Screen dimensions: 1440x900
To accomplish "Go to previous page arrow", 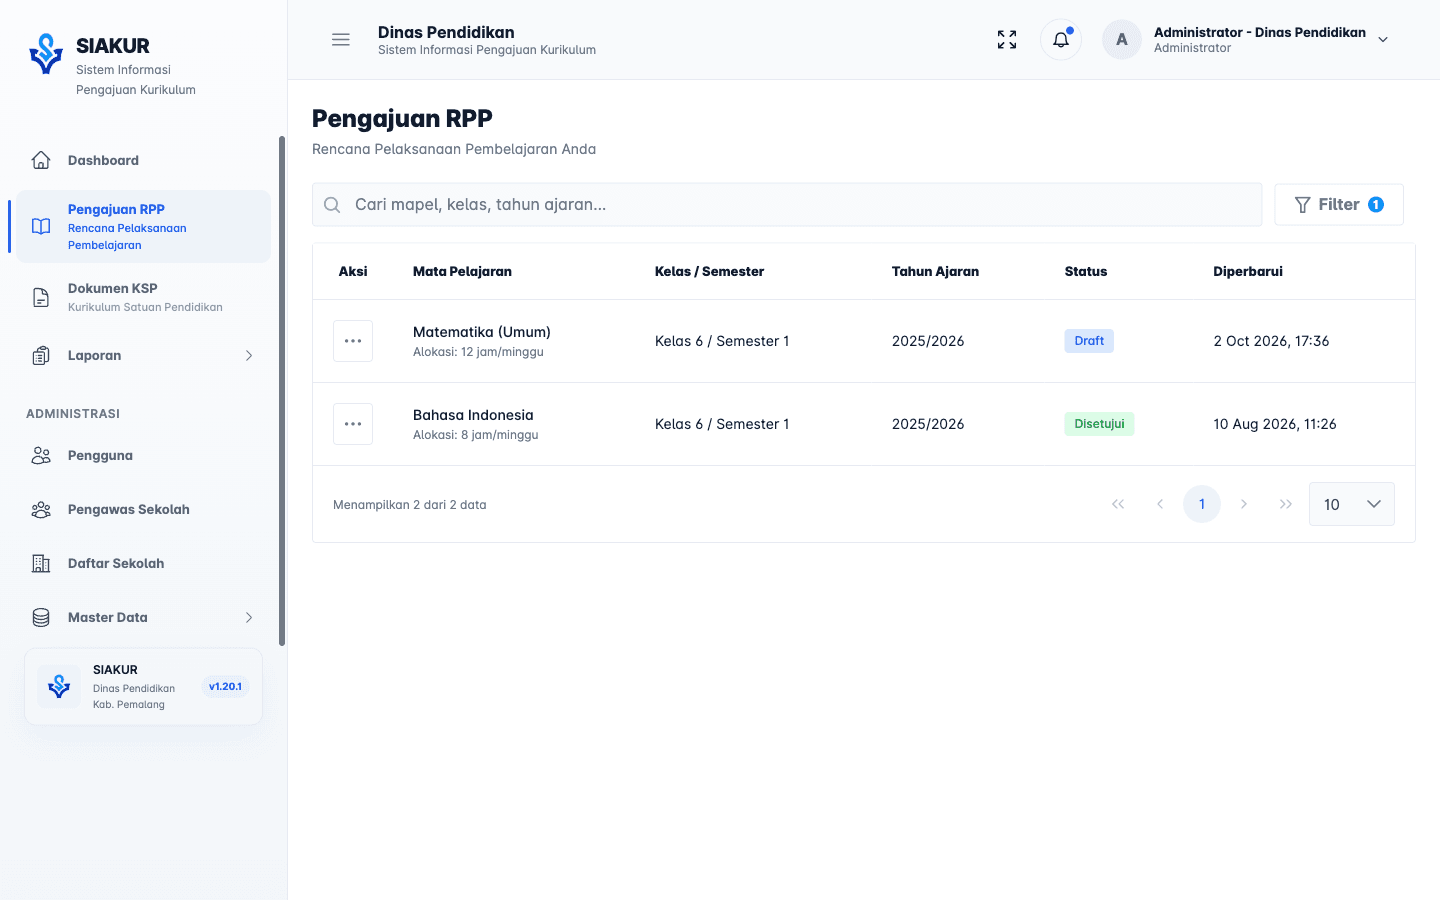I will tap(1160, 504).
